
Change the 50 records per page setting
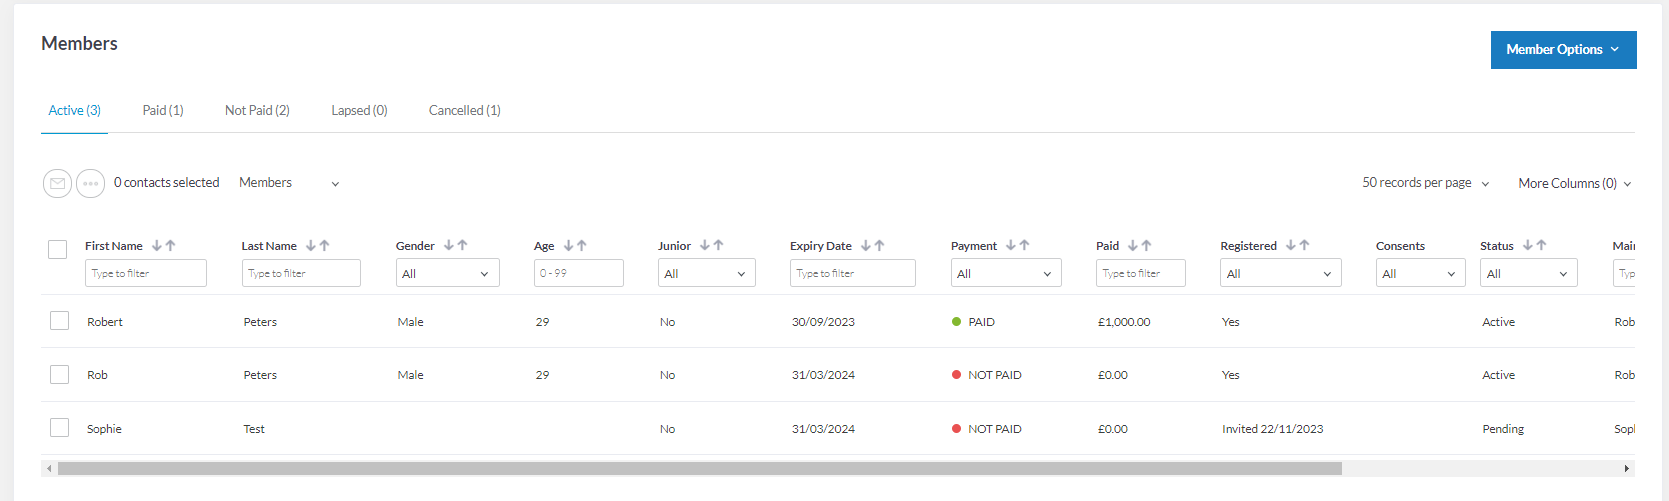(x=1425, y=183)
